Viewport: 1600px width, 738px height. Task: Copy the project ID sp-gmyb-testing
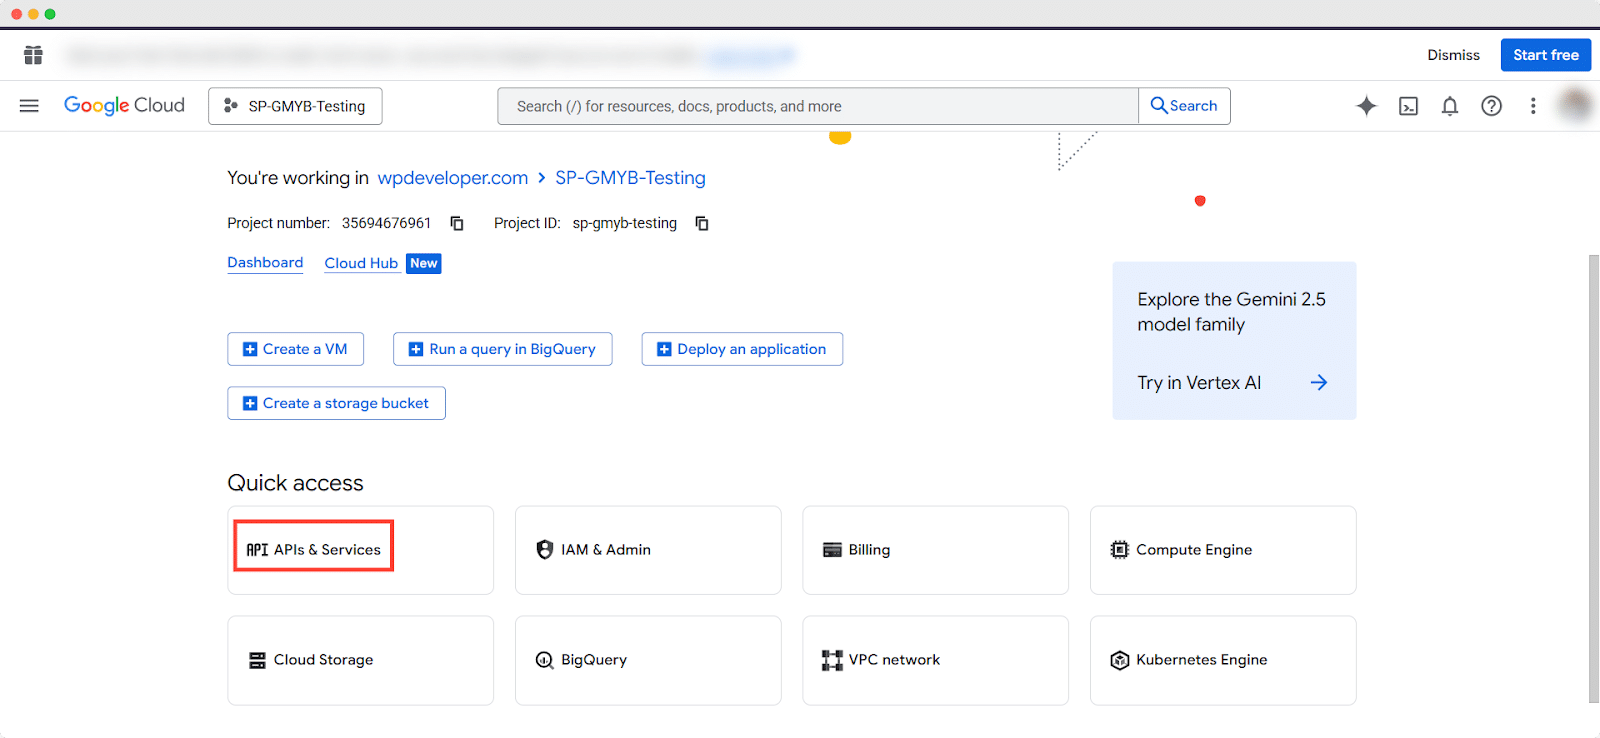(x=702, y=223)
